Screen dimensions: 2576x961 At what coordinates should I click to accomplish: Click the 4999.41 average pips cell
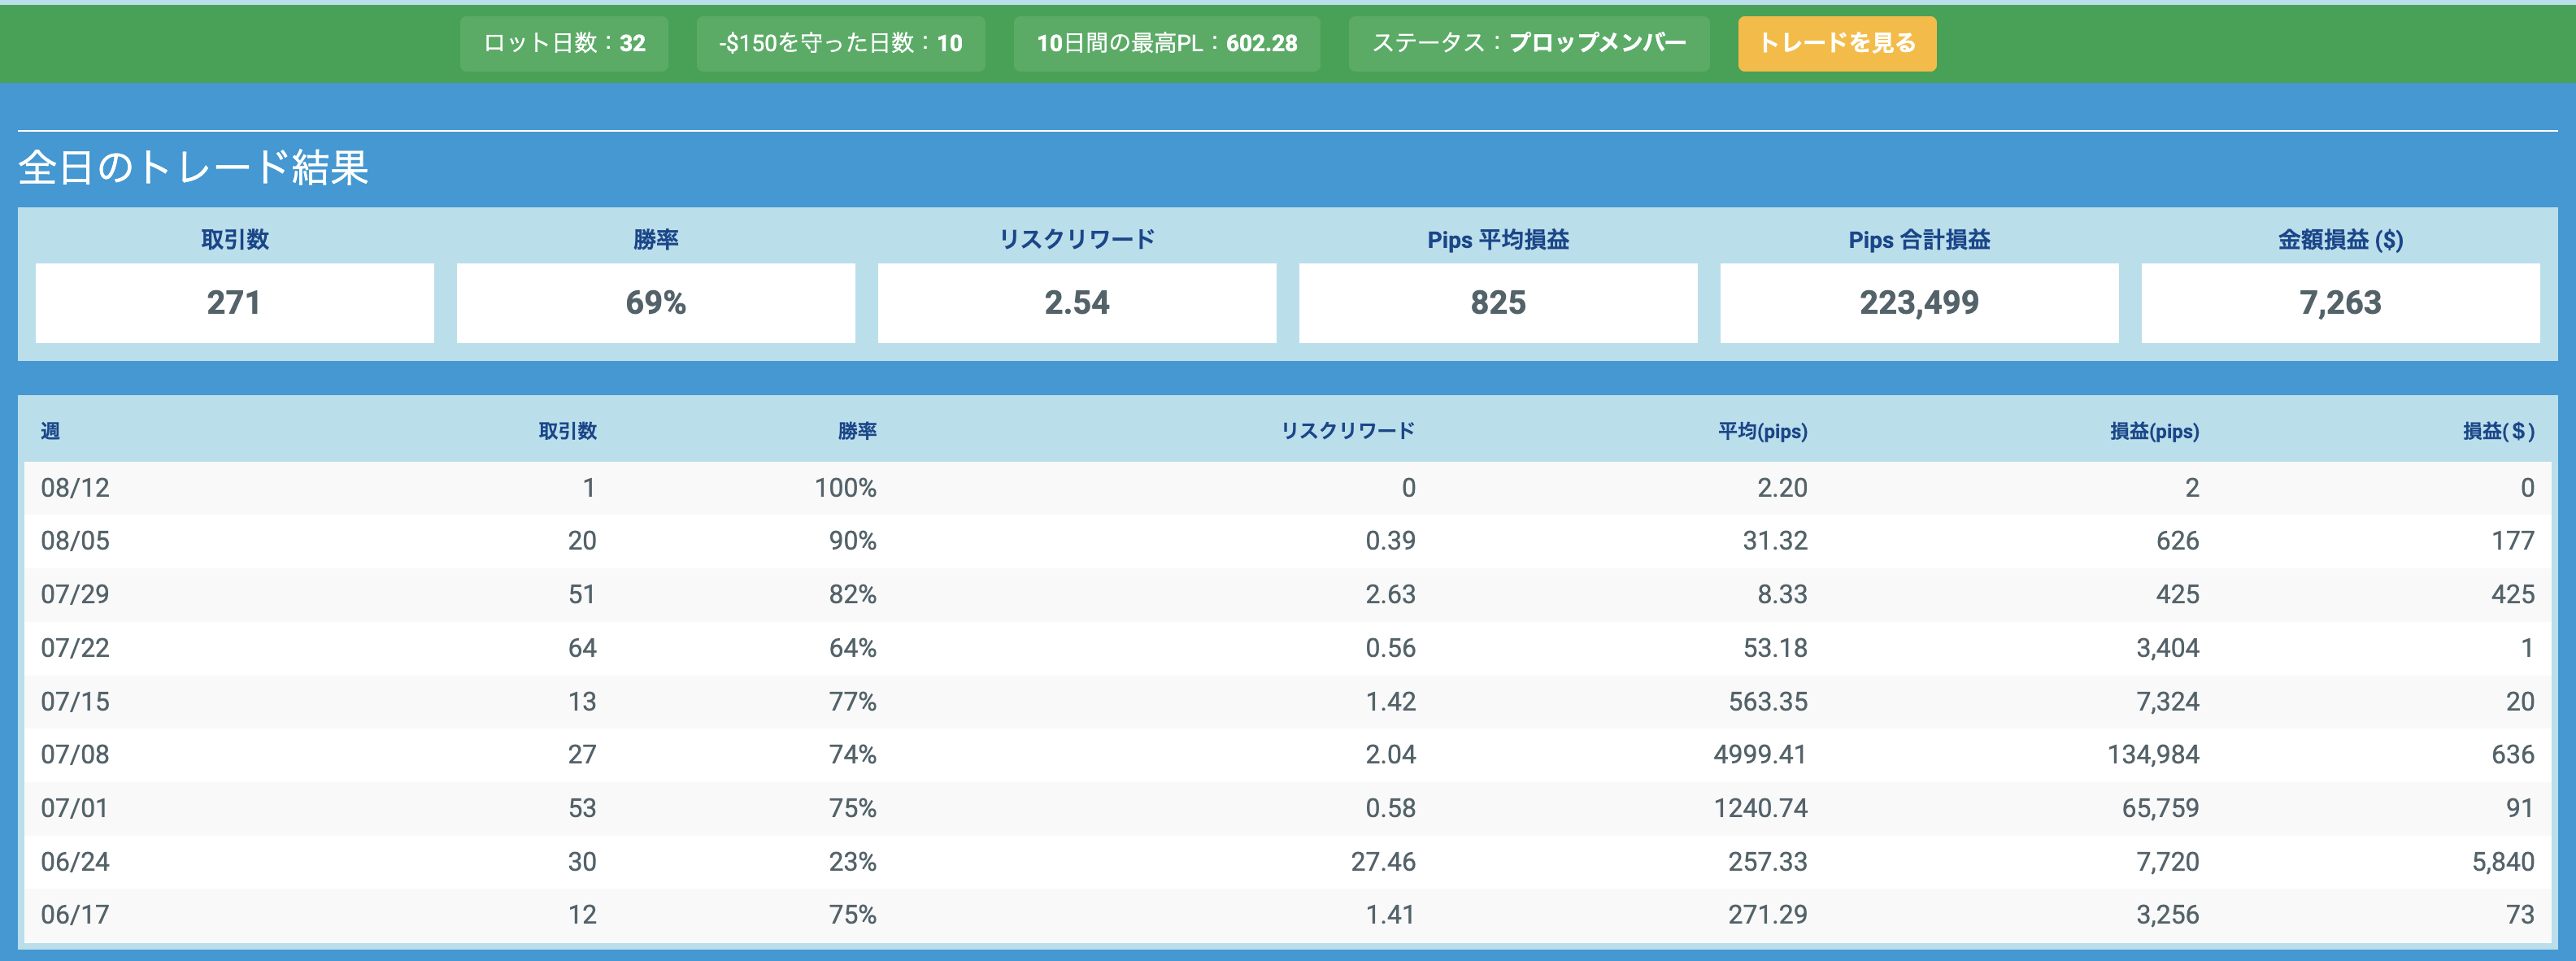tap(1760, 755)
